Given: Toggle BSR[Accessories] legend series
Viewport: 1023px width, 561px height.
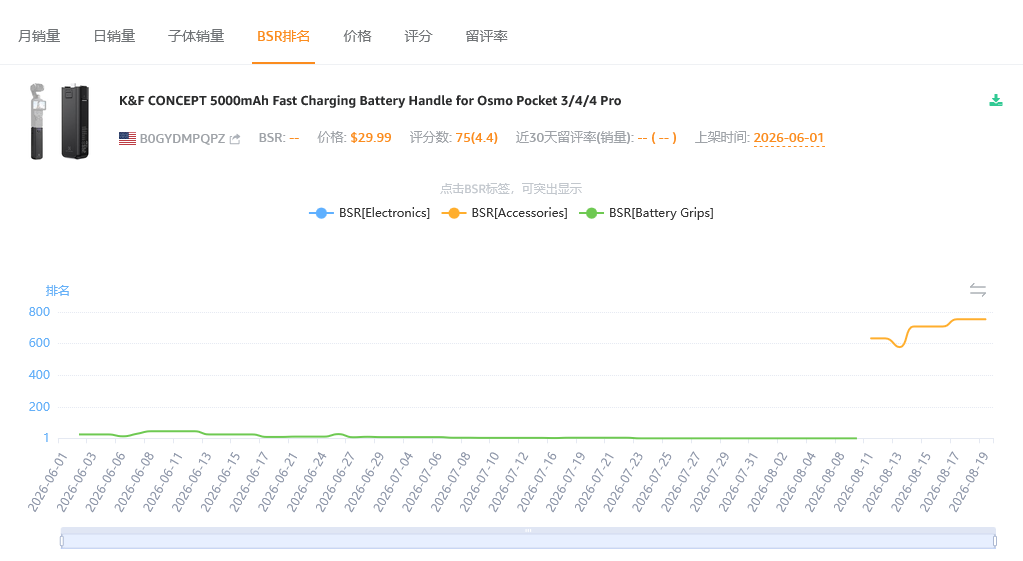Looking at the screenshot, I should (505, 213).
